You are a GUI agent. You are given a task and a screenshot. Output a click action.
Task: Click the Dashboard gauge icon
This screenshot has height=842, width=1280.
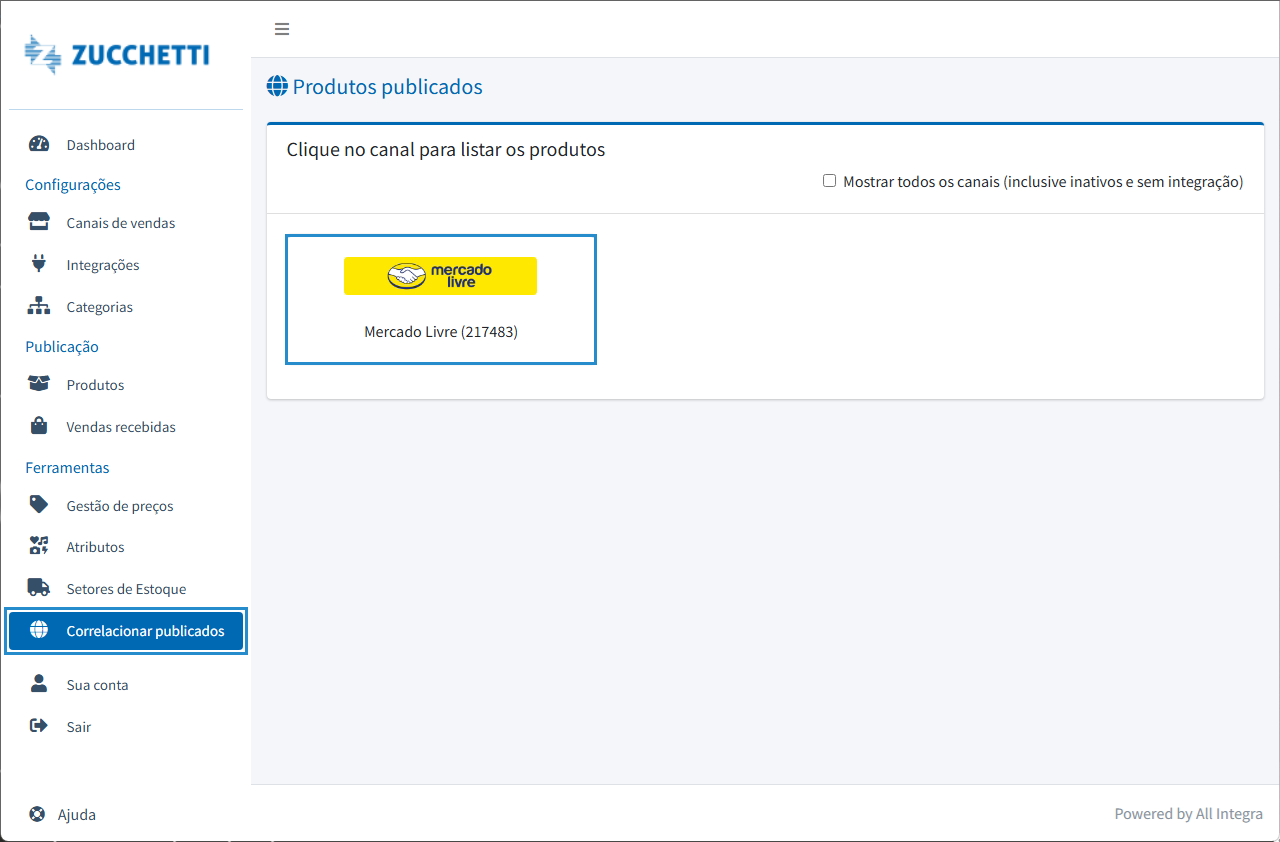(x=39, y=144)
